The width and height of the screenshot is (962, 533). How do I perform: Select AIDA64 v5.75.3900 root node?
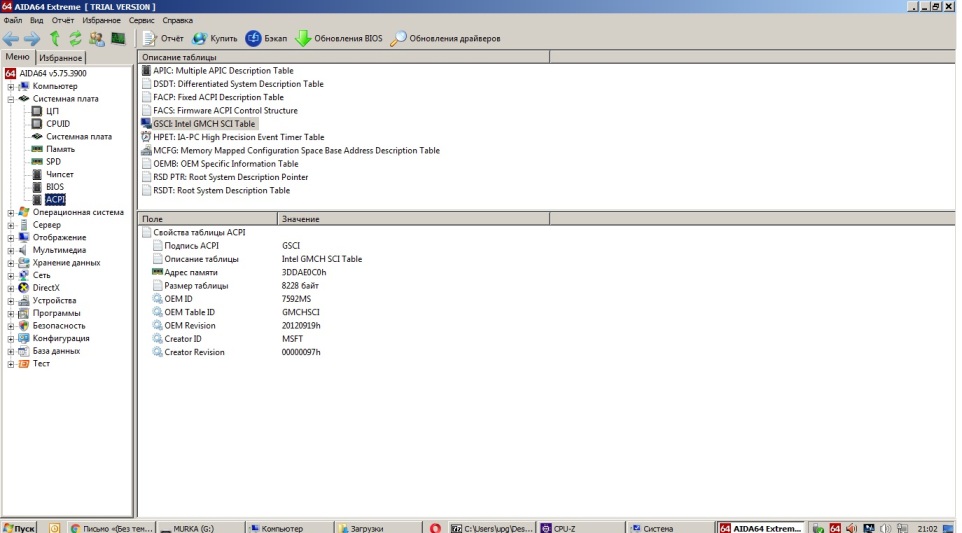click(53, 73)
